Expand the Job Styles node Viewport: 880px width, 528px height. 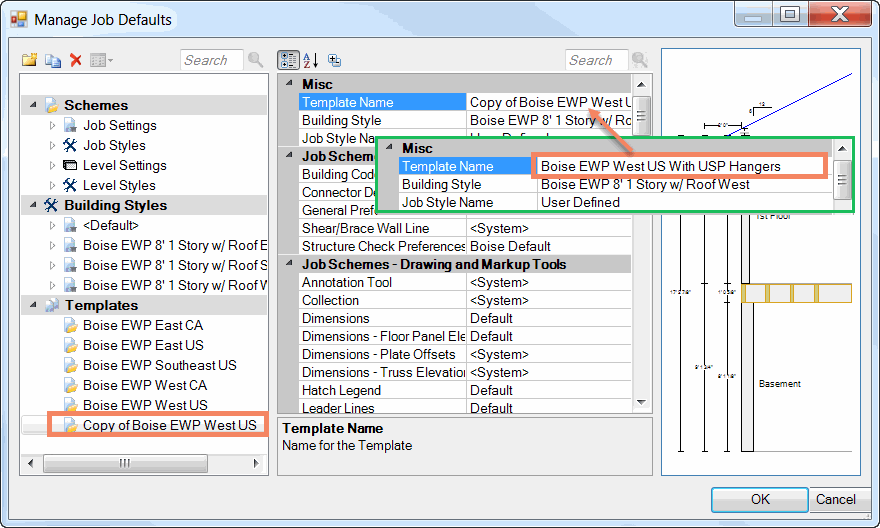(52, 145)
